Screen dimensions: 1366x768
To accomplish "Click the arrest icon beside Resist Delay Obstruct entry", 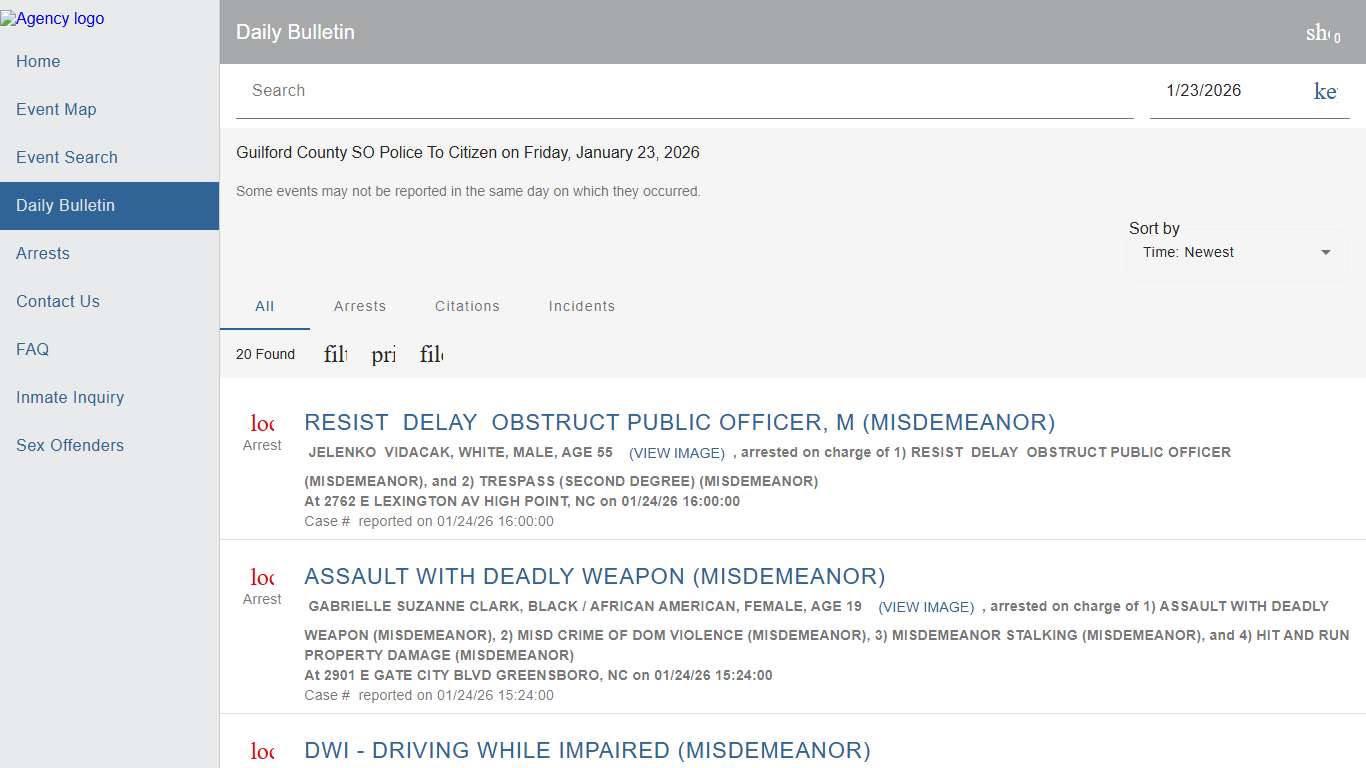I will 262,423.
